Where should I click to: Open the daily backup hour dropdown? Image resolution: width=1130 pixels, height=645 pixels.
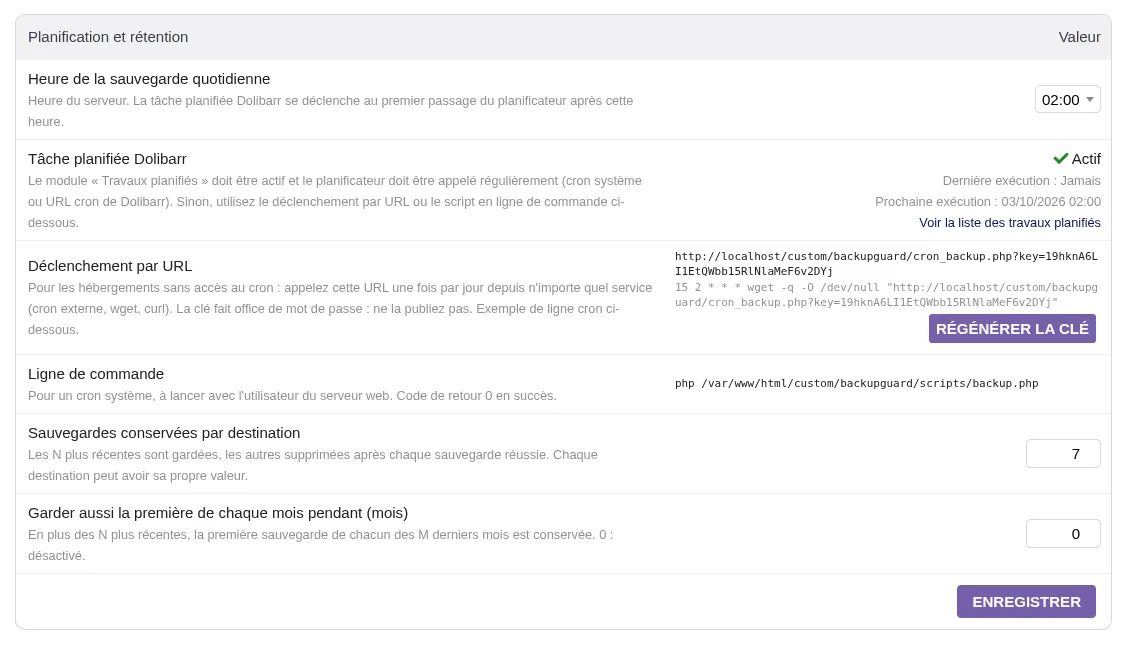coord(1067,99)
